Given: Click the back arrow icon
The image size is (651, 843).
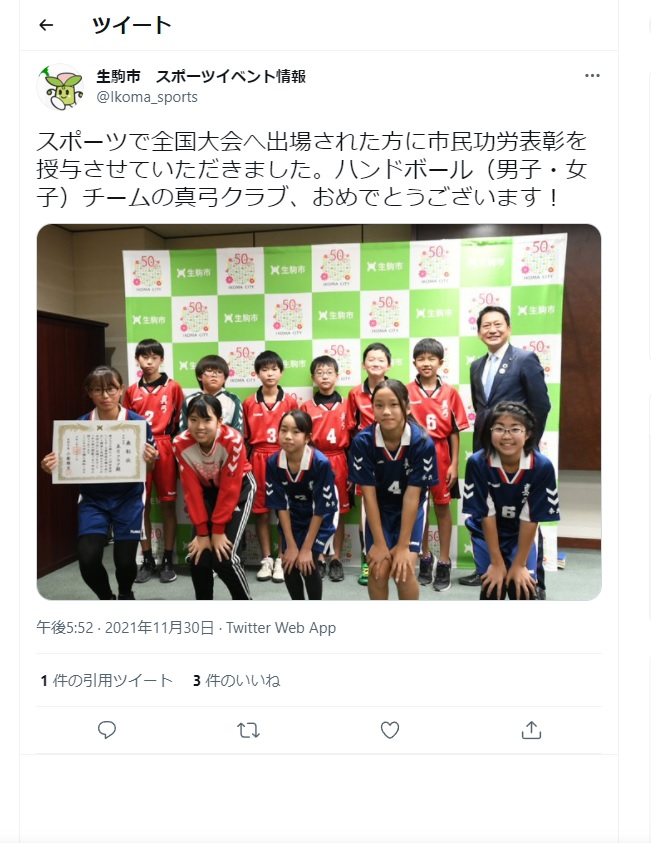Looking at the screenshot, I should pos(46,25).
